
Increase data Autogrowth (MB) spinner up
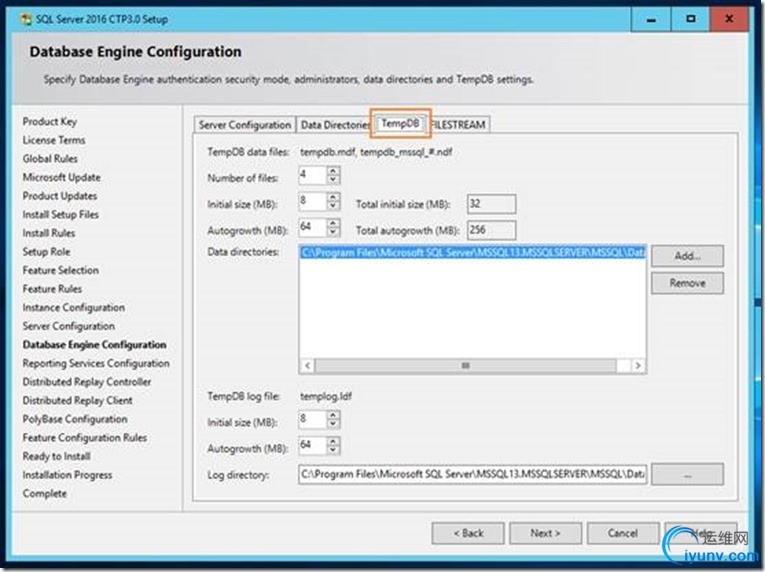[x=333, y=223]
